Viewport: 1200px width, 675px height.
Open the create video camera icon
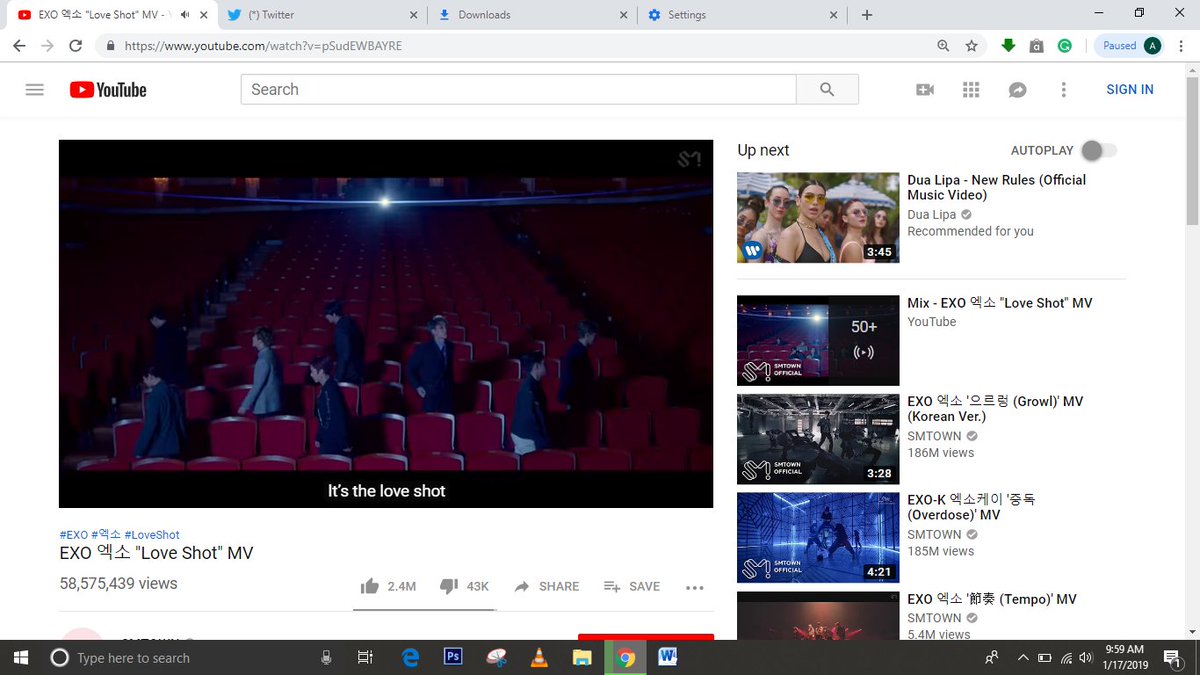click(925, 90)
